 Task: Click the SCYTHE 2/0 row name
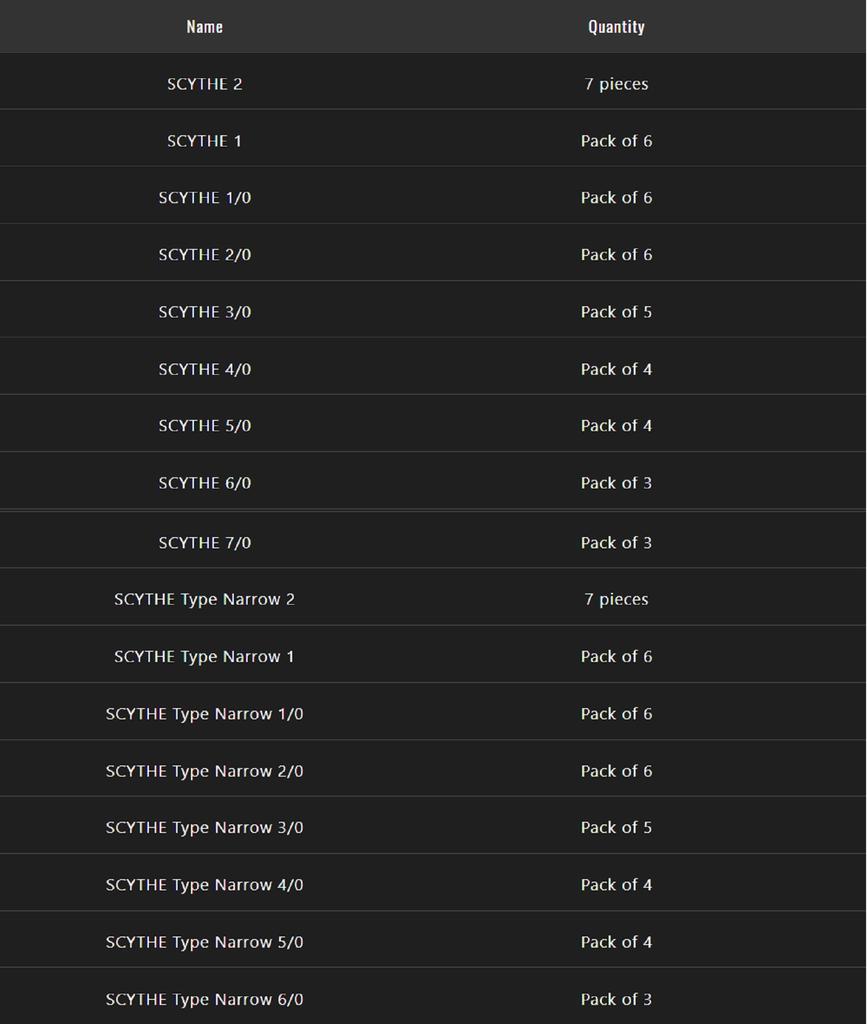[204, 255]
